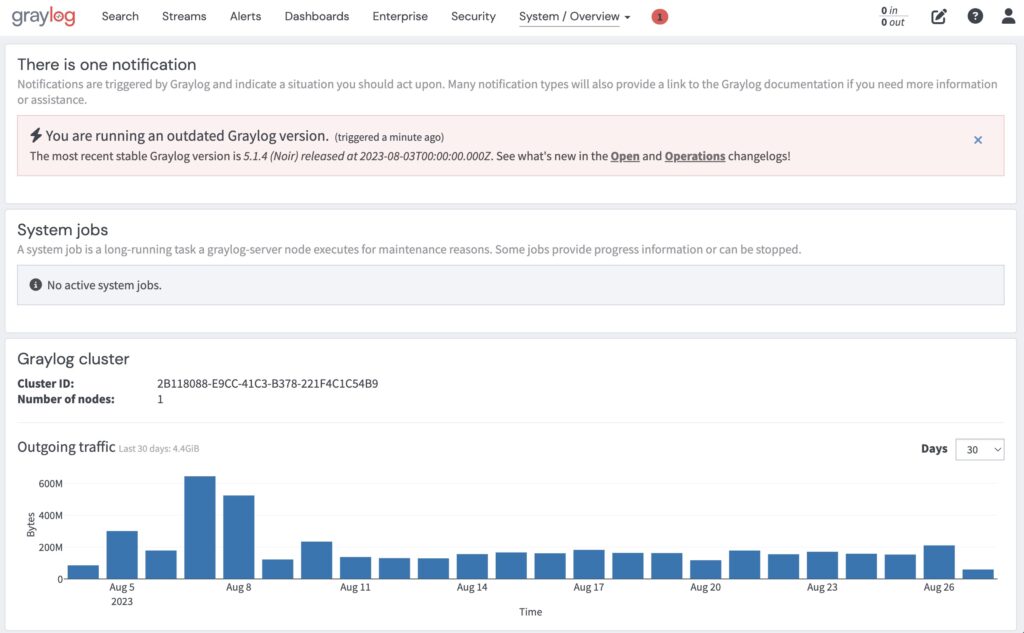Click the 'System jobs' heading
Screen dimensions: 1024x633
[x=63, y=230]
